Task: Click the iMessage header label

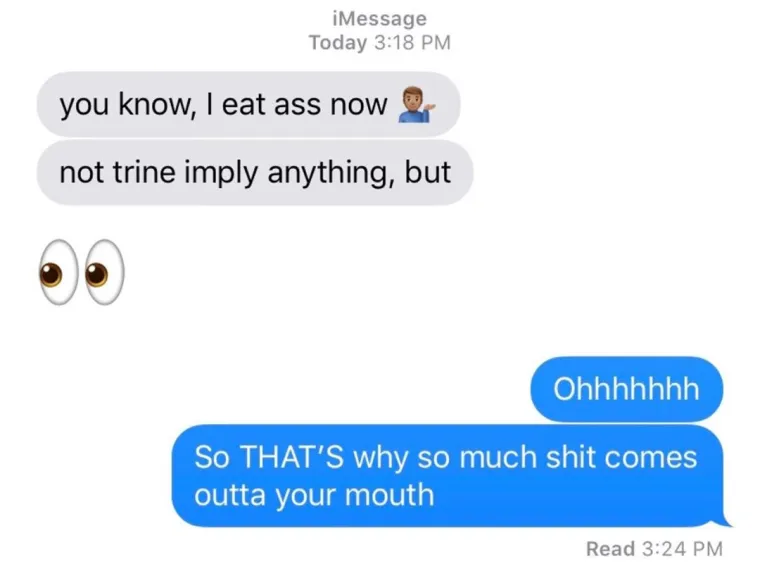Action: [x=380, y=19]
